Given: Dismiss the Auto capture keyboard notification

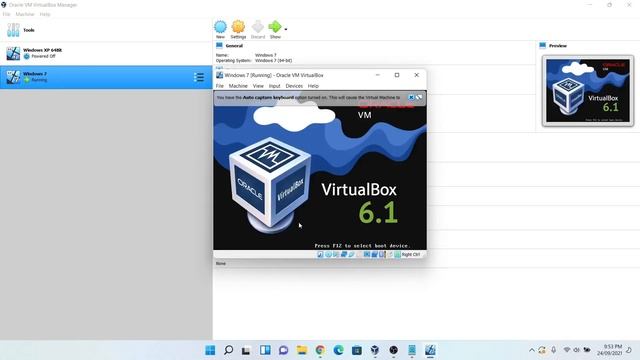Looking at the screenshot, I should pyautogui.click(x=411, y=98).
